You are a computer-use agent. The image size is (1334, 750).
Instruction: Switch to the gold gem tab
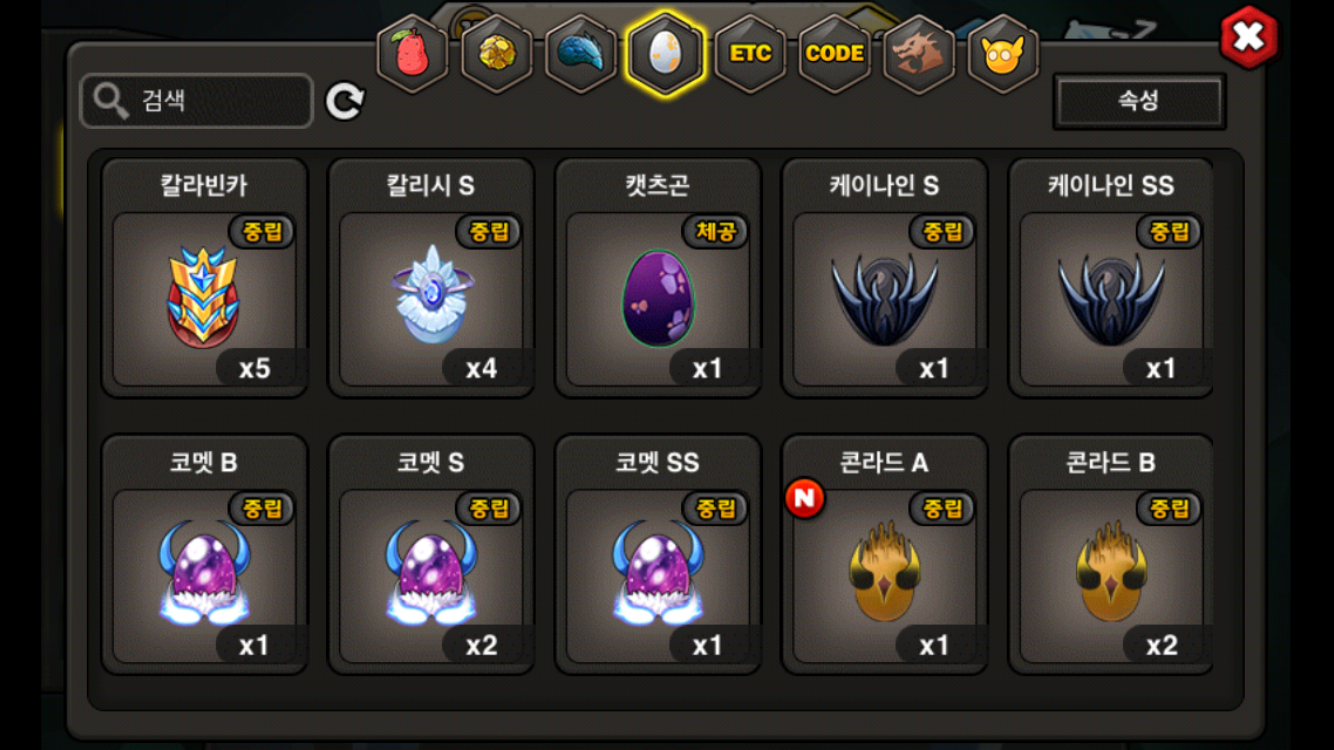point(496,53)
